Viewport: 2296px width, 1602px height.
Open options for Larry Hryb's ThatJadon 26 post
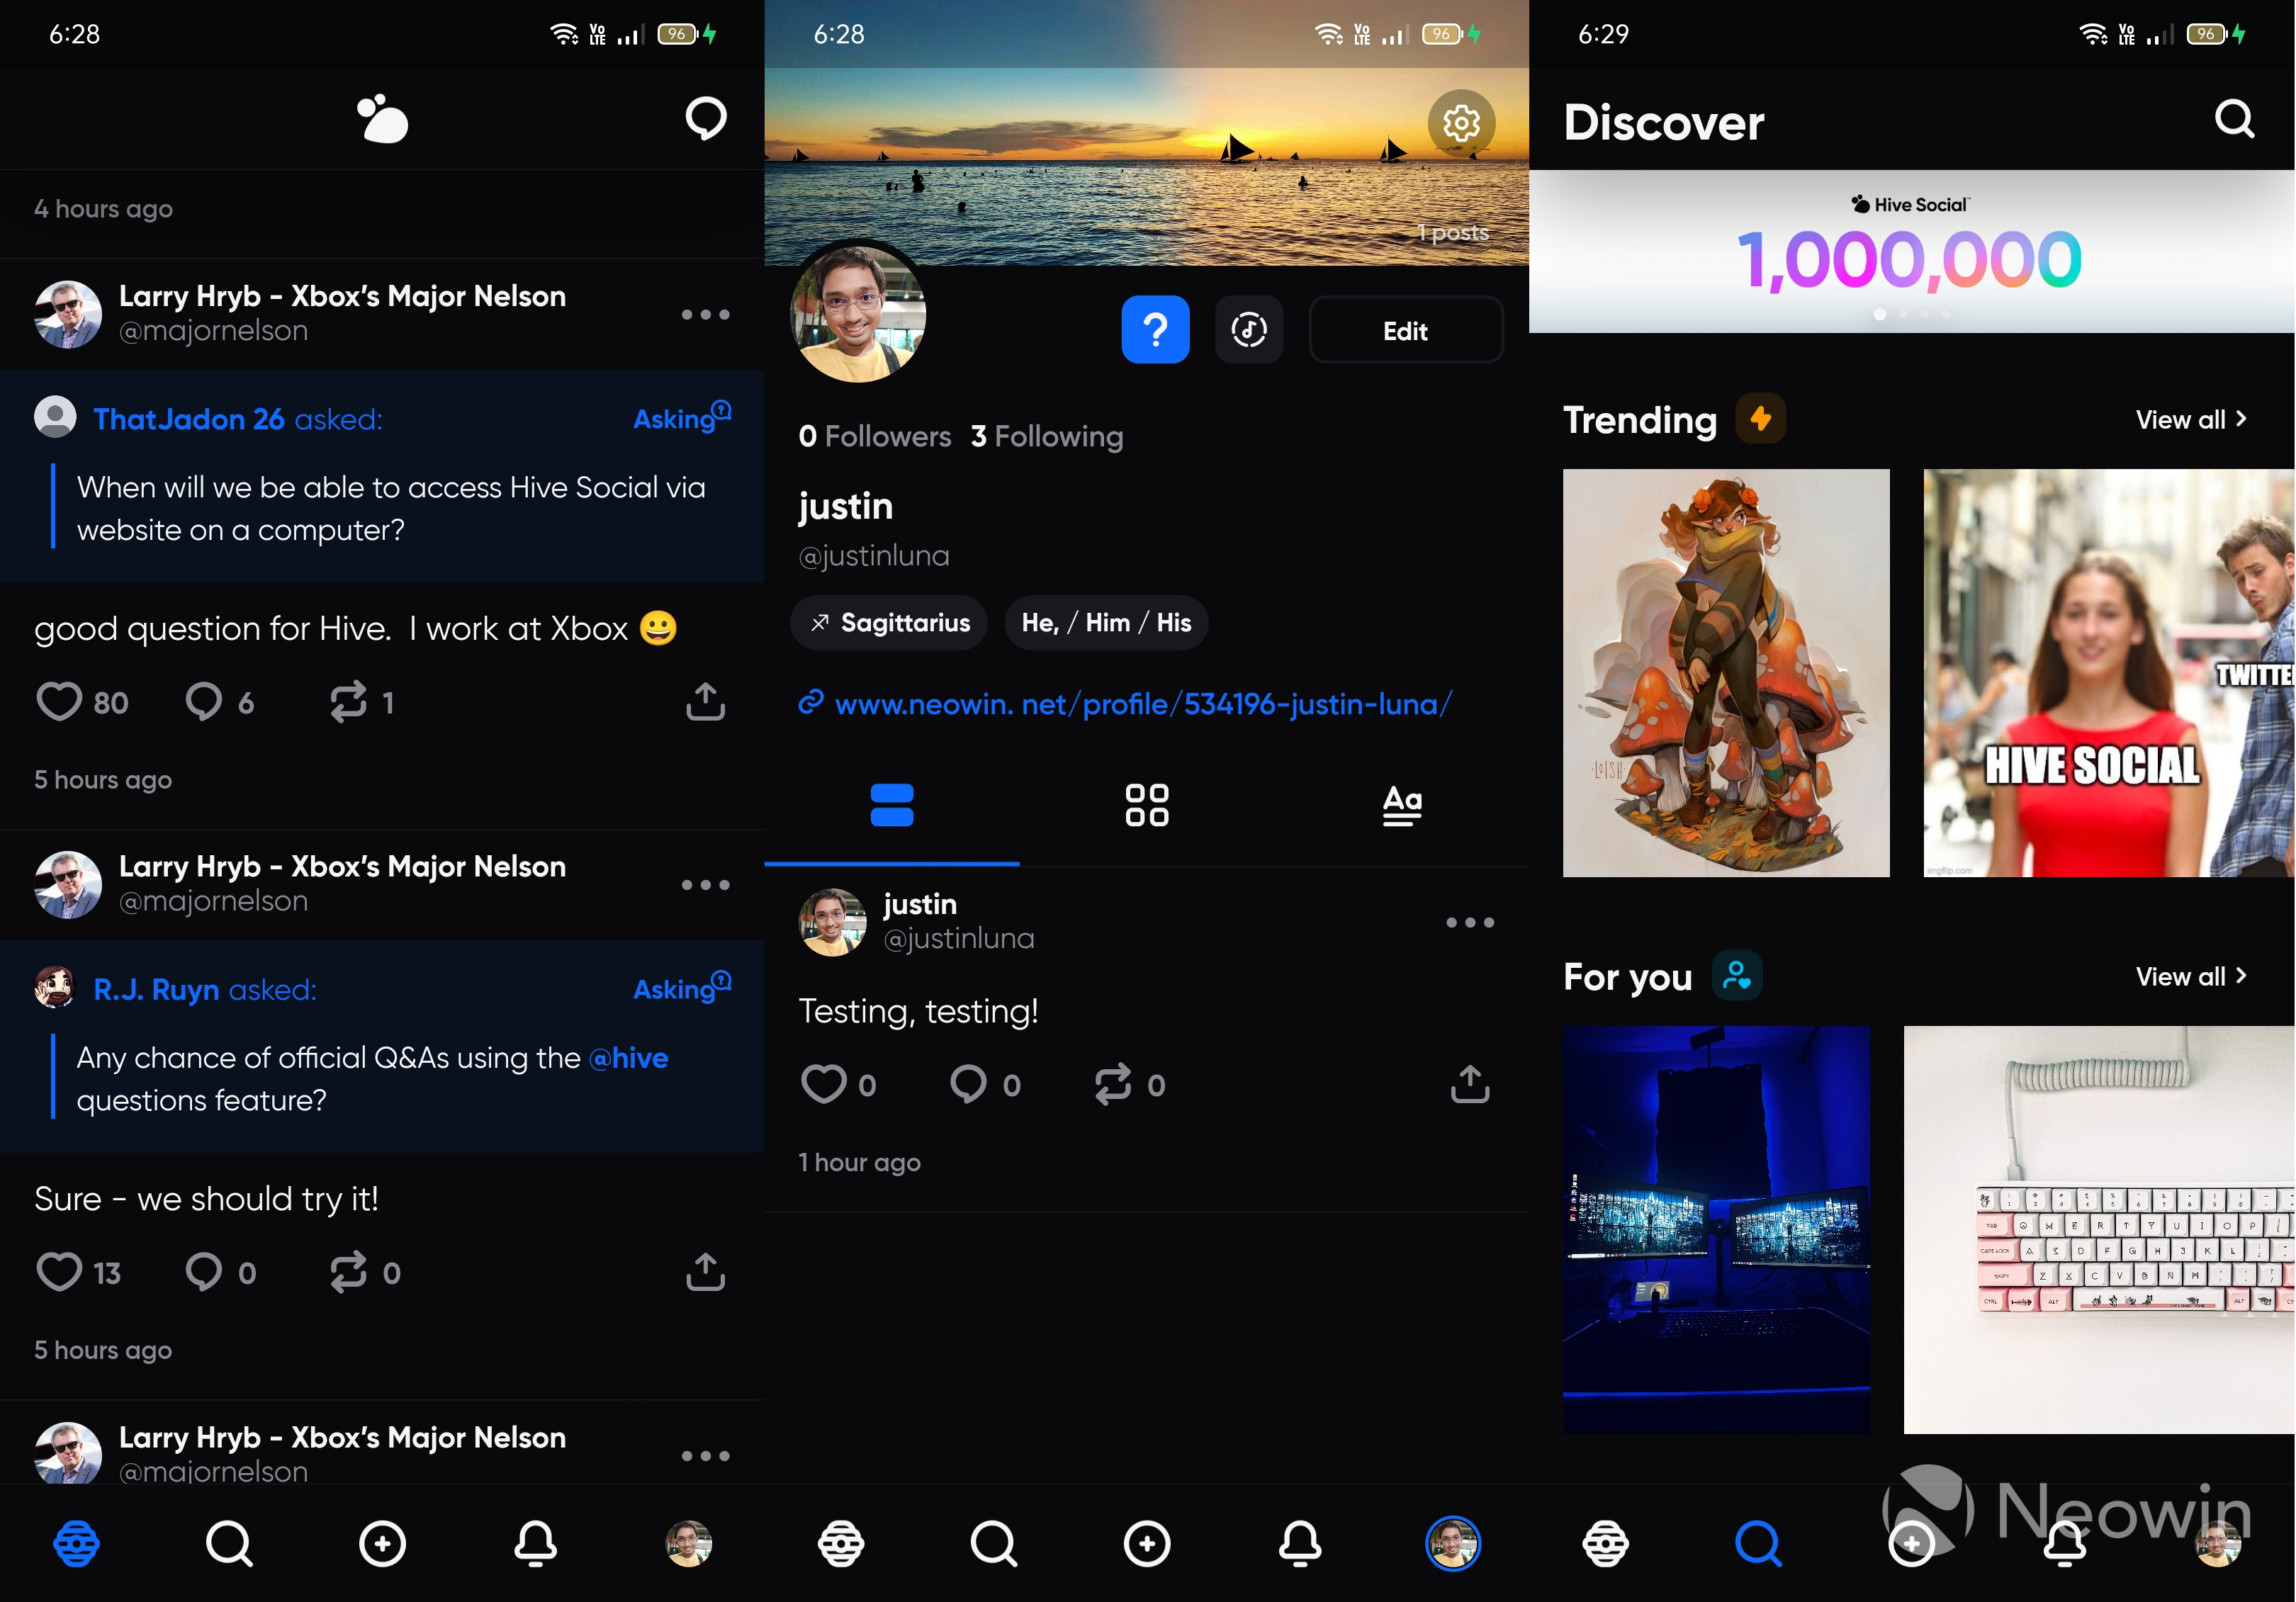point(705,314)
